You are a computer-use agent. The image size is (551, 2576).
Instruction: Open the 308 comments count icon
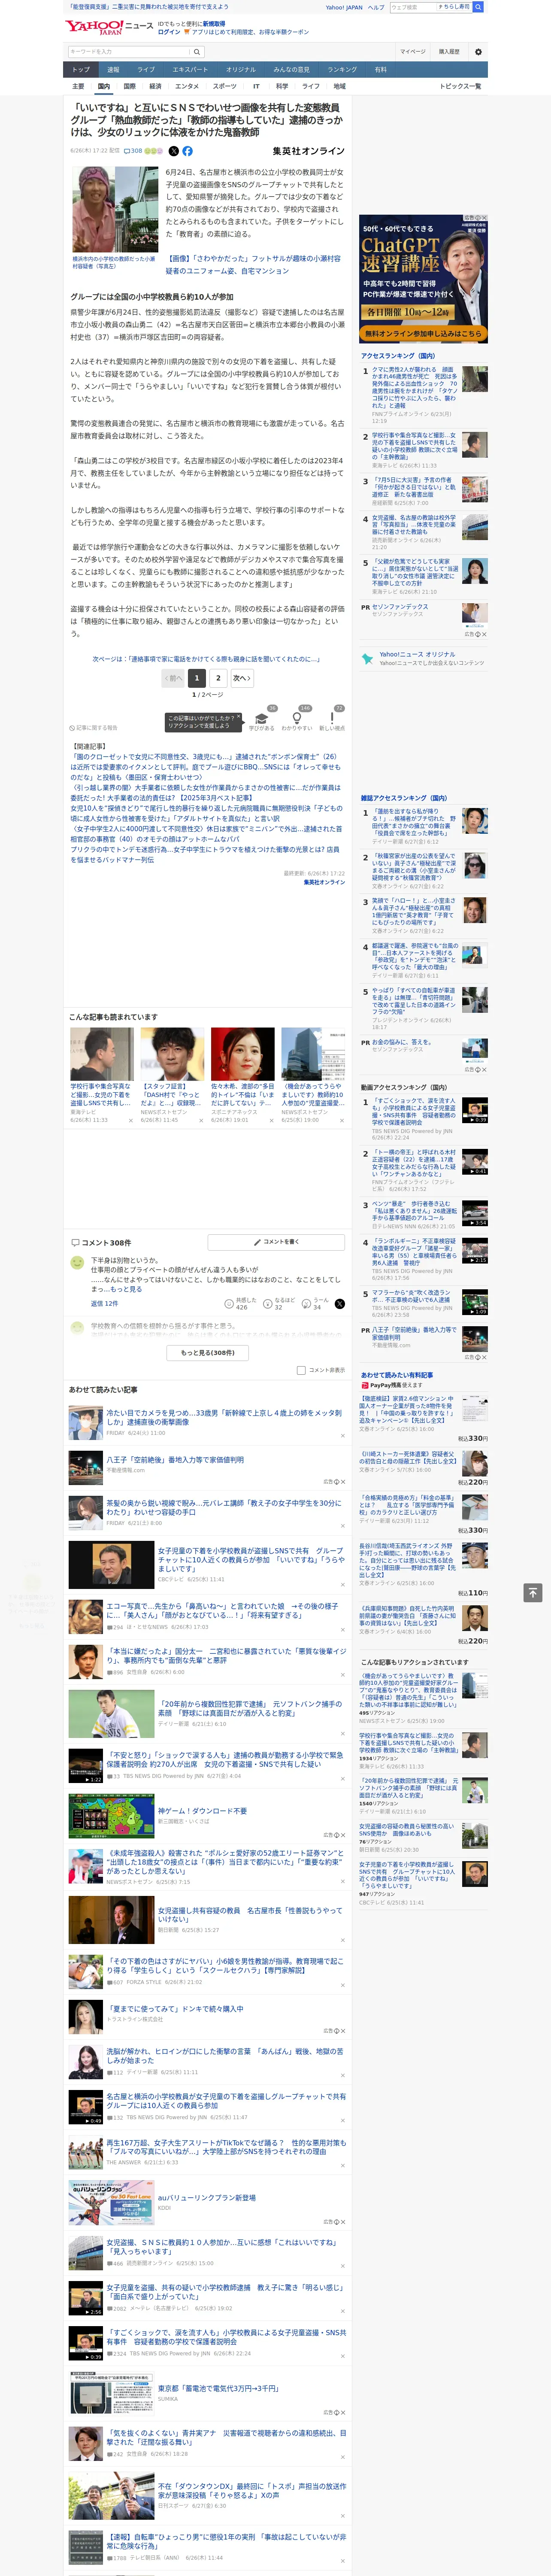click(x=133, y=151)
